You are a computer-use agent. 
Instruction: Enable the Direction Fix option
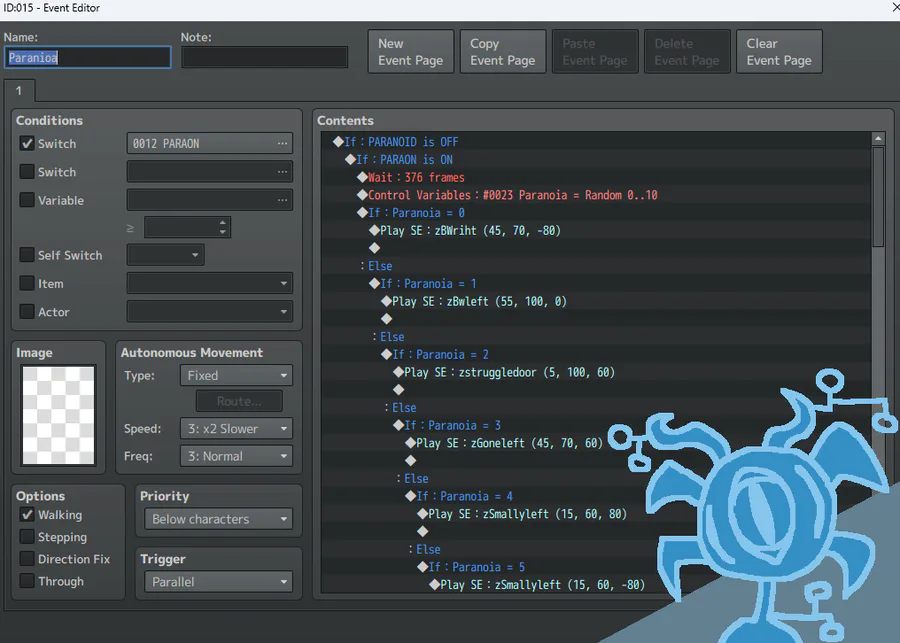pyautogui.click(x=27, y=559)
